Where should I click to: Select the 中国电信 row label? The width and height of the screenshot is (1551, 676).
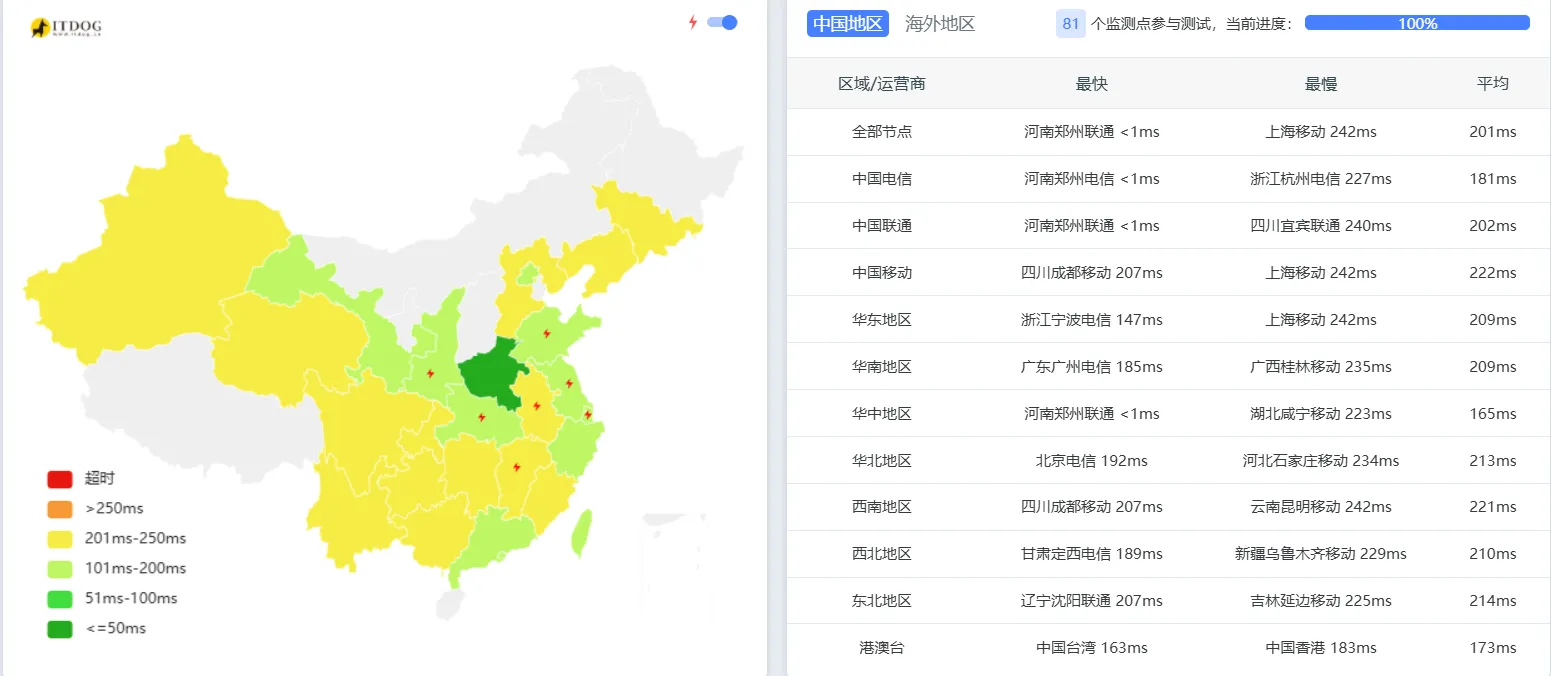pyautogui.click(x=882, y=179)
